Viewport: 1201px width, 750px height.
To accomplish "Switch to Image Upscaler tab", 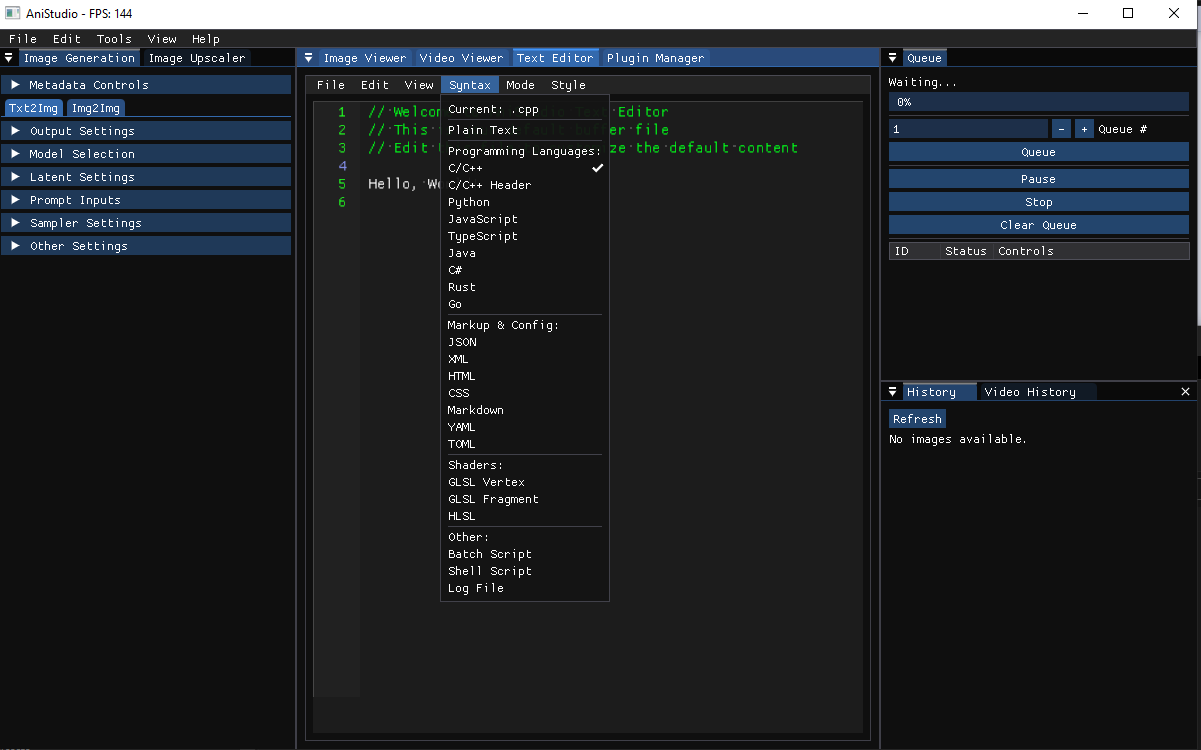I will tap(197, 58).
